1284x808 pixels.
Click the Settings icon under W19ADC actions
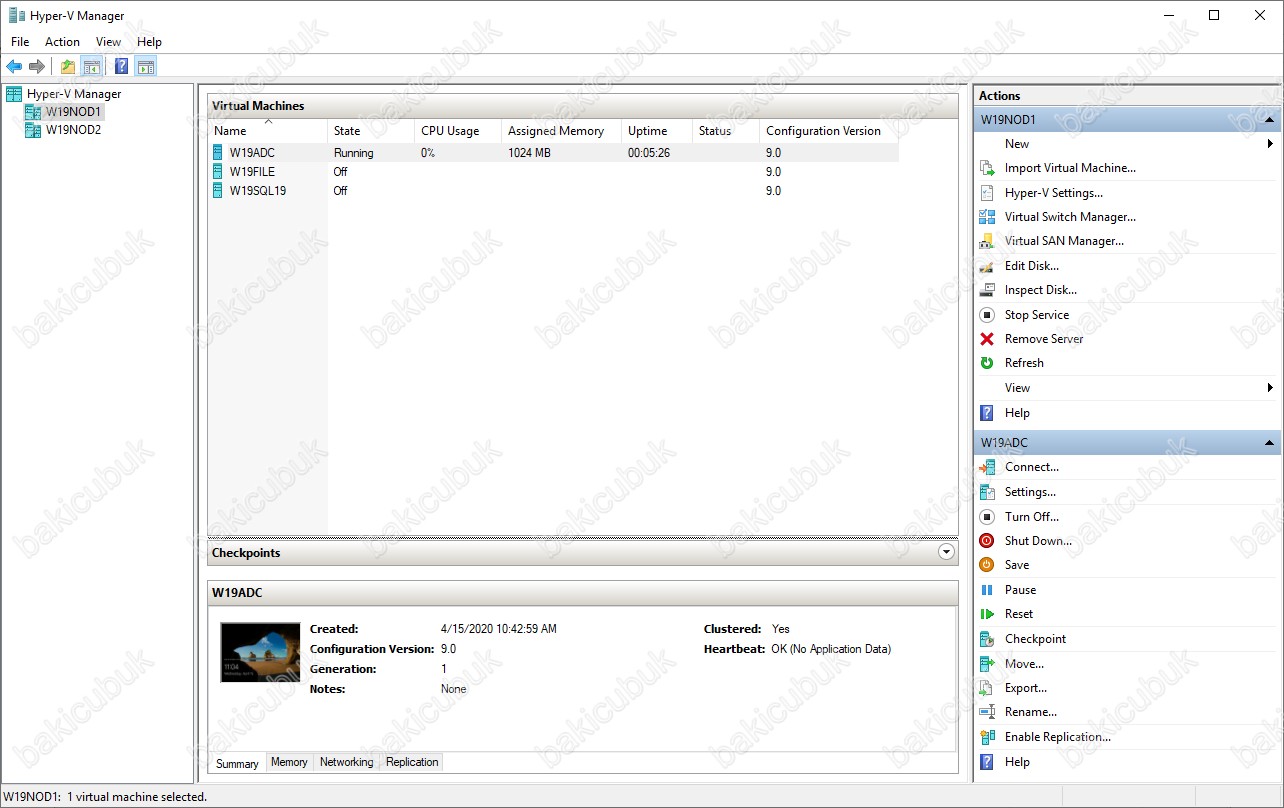pos(987,492)
